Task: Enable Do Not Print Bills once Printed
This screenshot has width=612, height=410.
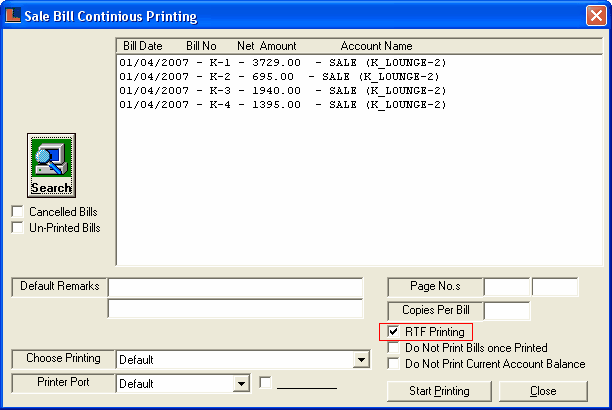Action: (393, 348)
